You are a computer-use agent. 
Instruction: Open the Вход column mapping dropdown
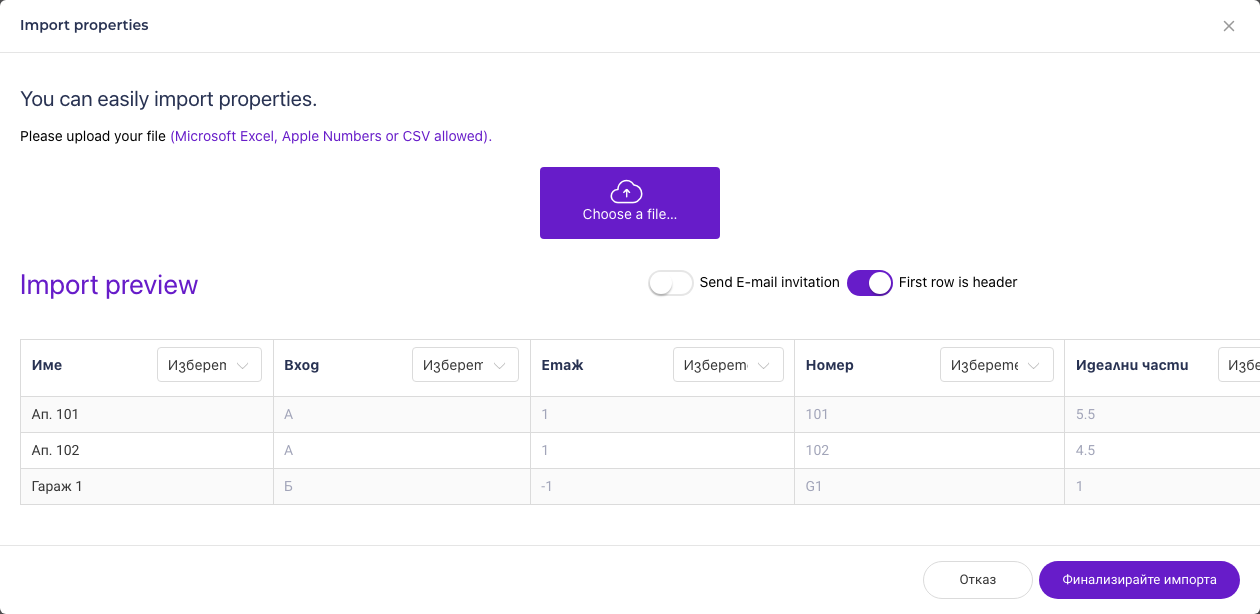click(x=465, y=365)
